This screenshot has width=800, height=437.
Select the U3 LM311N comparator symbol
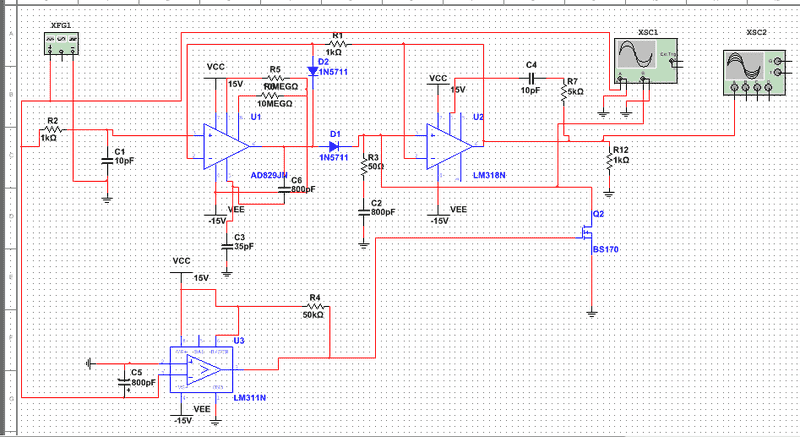202,370
